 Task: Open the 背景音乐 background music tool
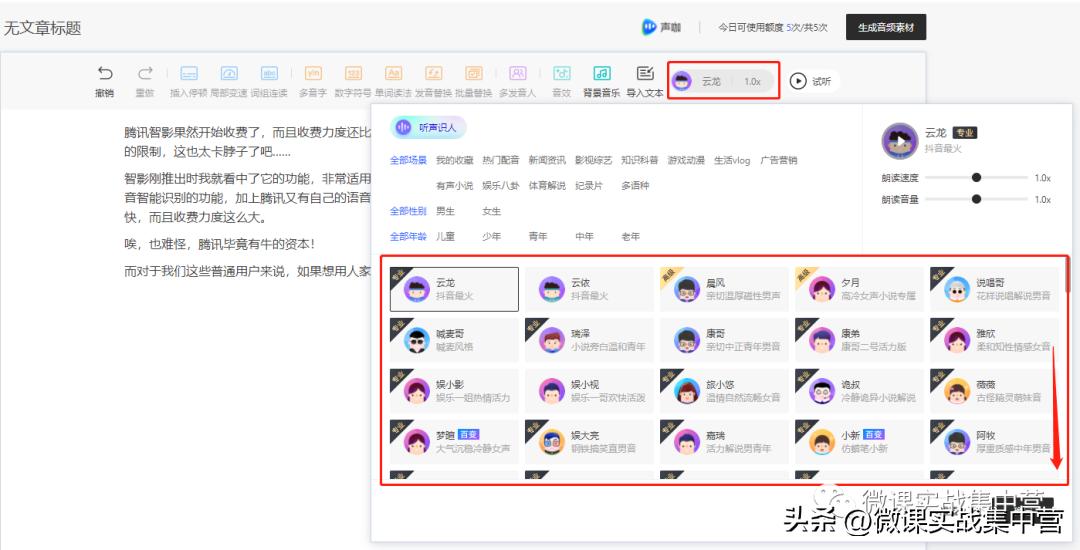click(x=601, y=81)
